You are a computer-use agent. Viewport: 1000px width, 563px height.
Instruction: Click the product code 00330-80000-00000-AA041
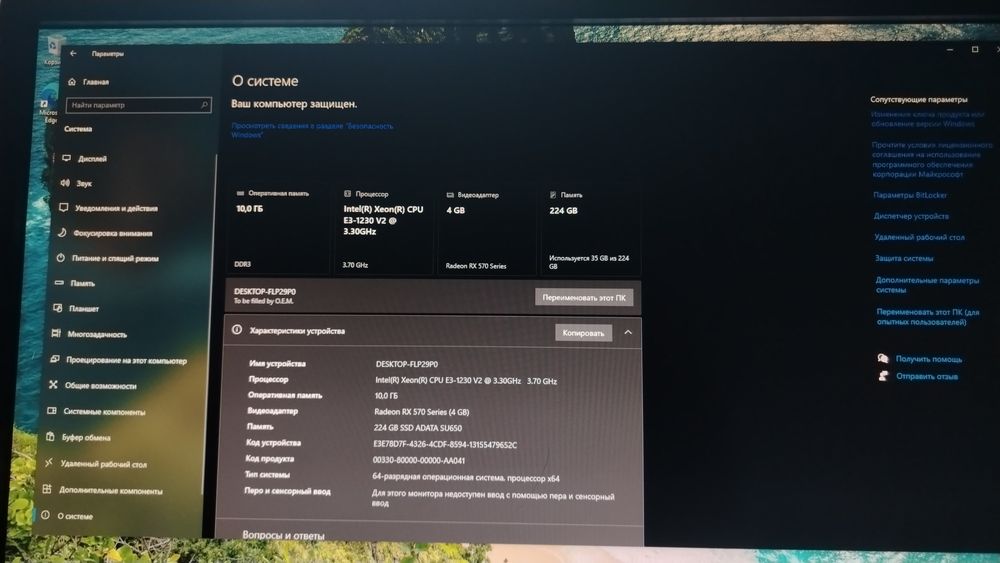[x=419, y=460]
